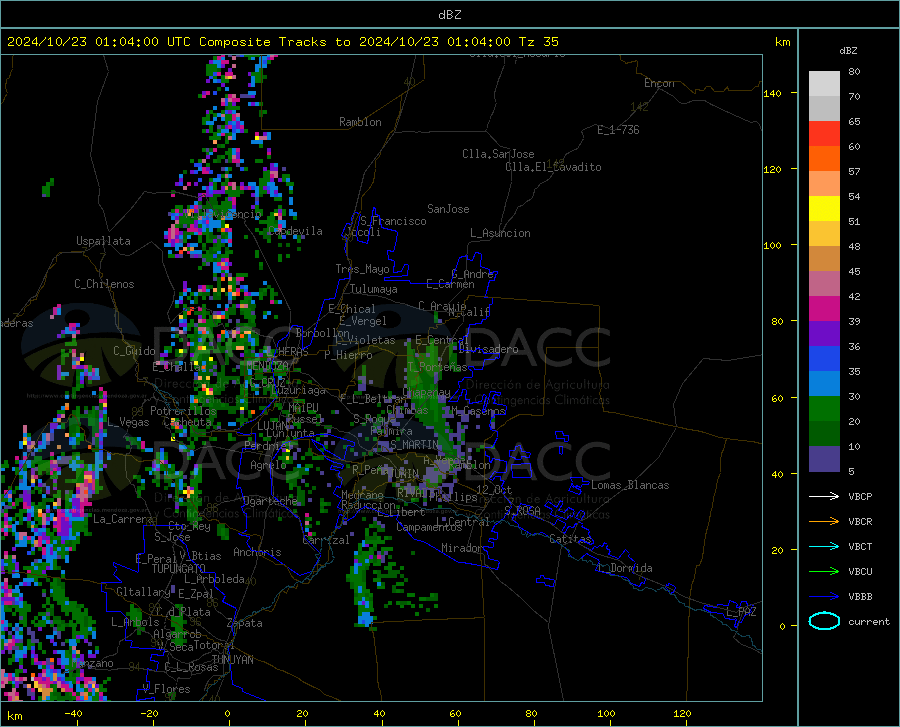Click the 'E_1-736' map label

(618, 130)
